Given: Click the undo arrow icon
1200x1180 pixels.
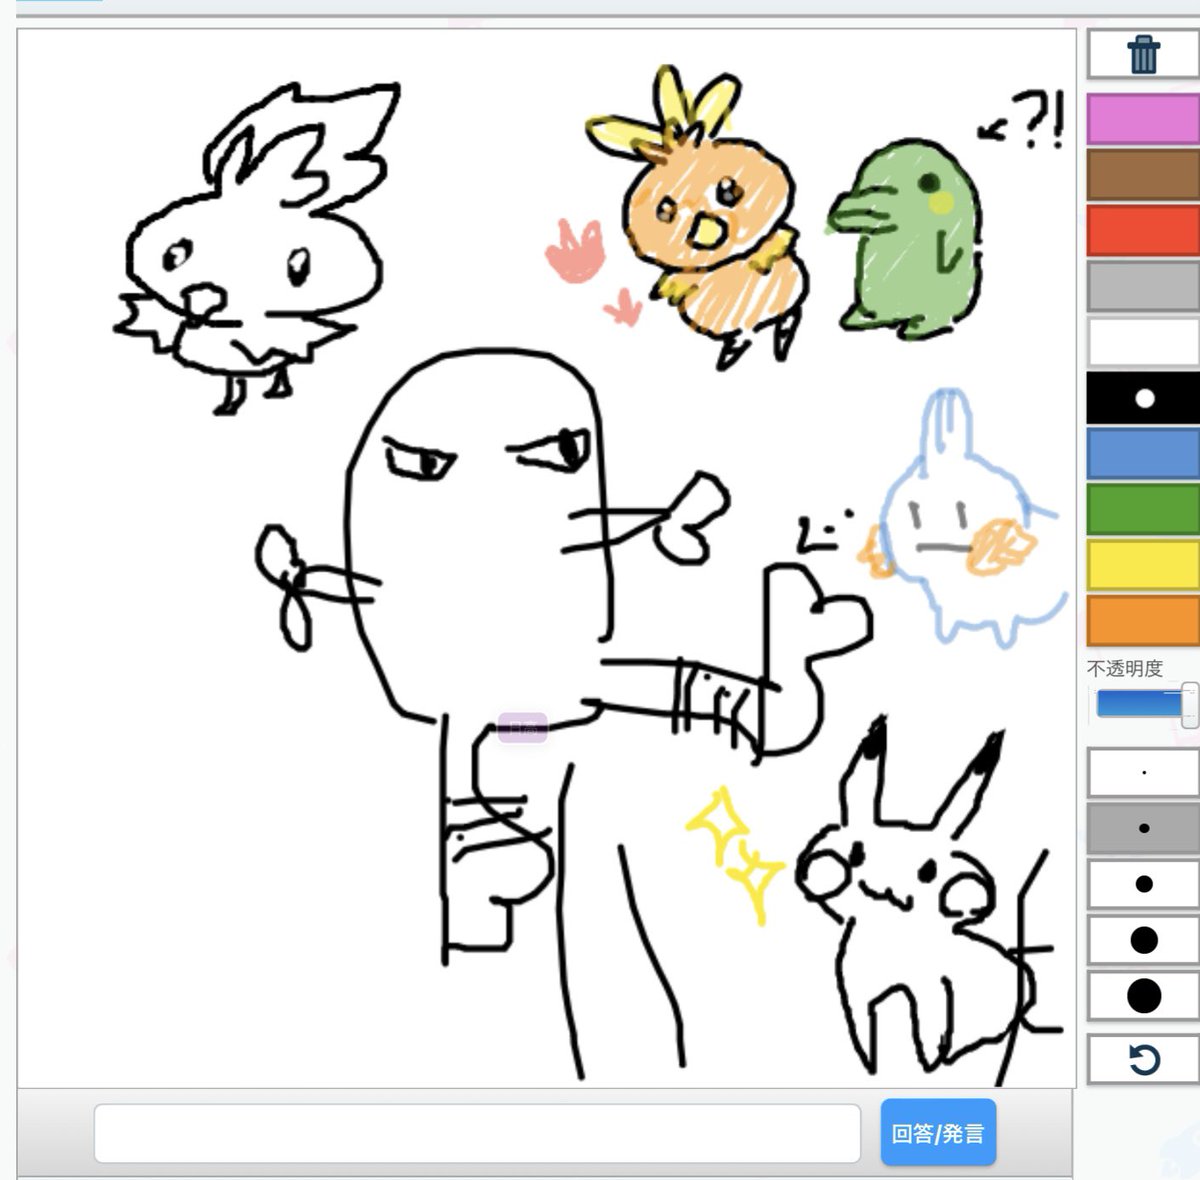Looking at the screenshot, I should pos(1143,1059).
